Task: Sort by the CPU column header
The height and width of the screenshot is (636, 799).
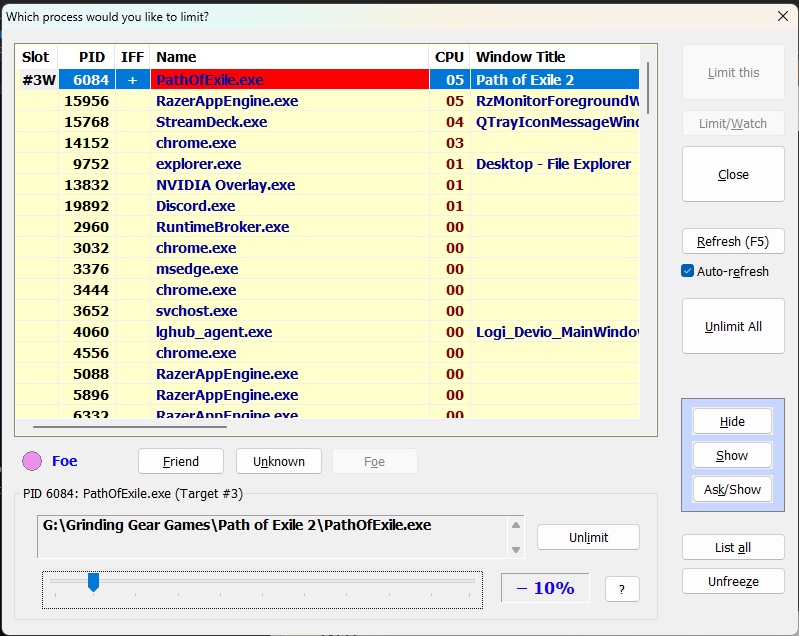Action: pos(449,57)
